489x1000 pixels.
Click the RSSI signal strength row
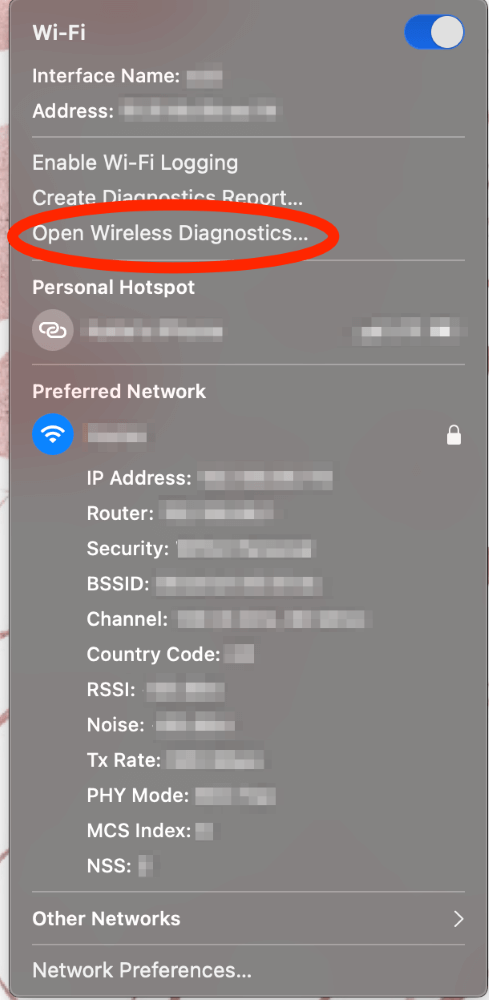[156, 690]
